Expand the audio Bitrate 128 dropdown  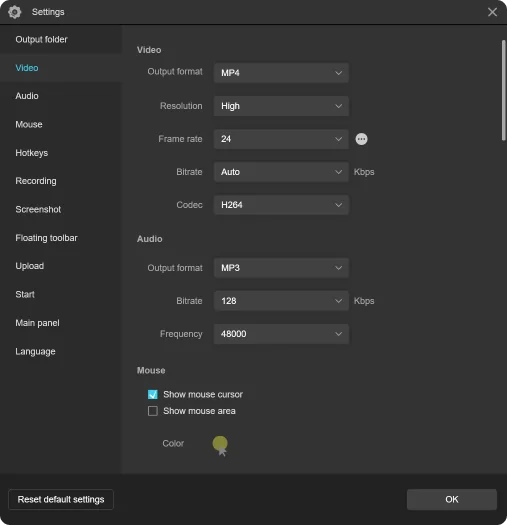click(x=281, y=301)
